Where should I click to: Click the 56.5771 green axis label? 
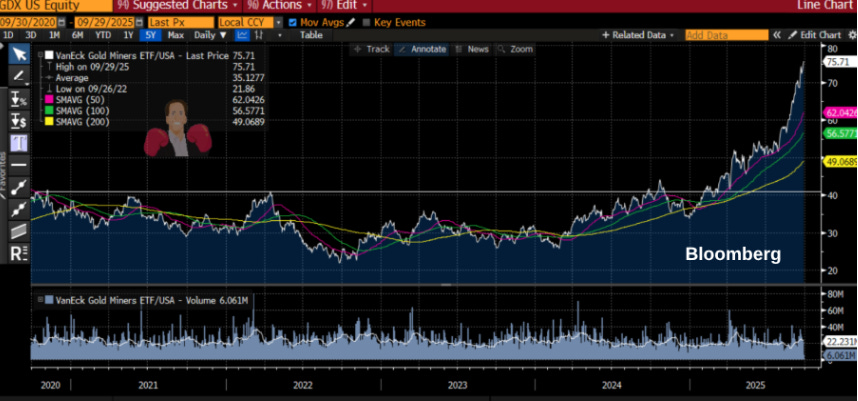(x=840, y=133)
